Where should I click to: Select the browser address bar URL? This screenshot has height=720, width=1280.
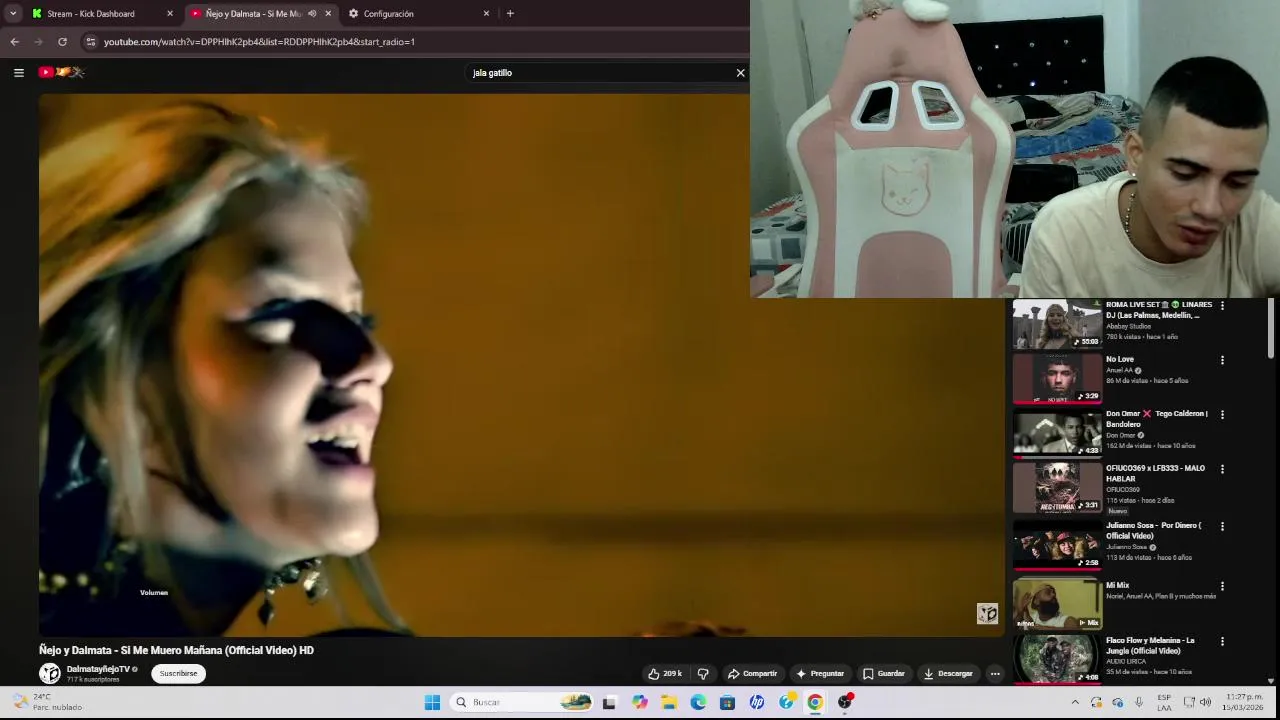pyautogui.click(x=259, y=42)
